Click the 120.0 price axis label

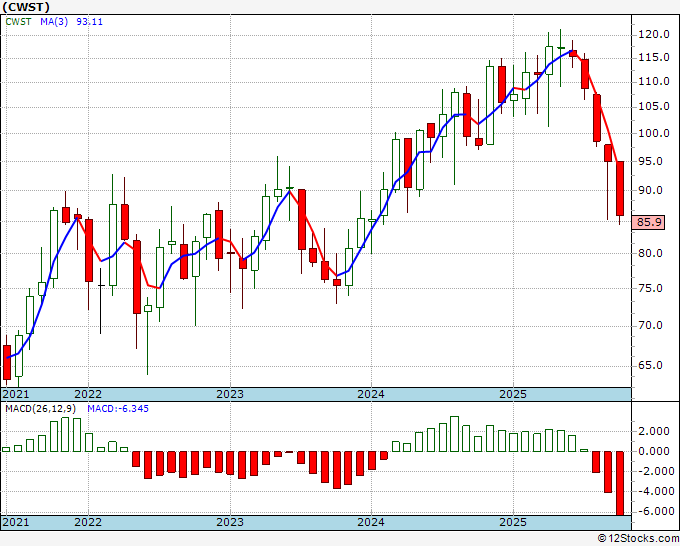pyautogui.click(x=654, y=35)
